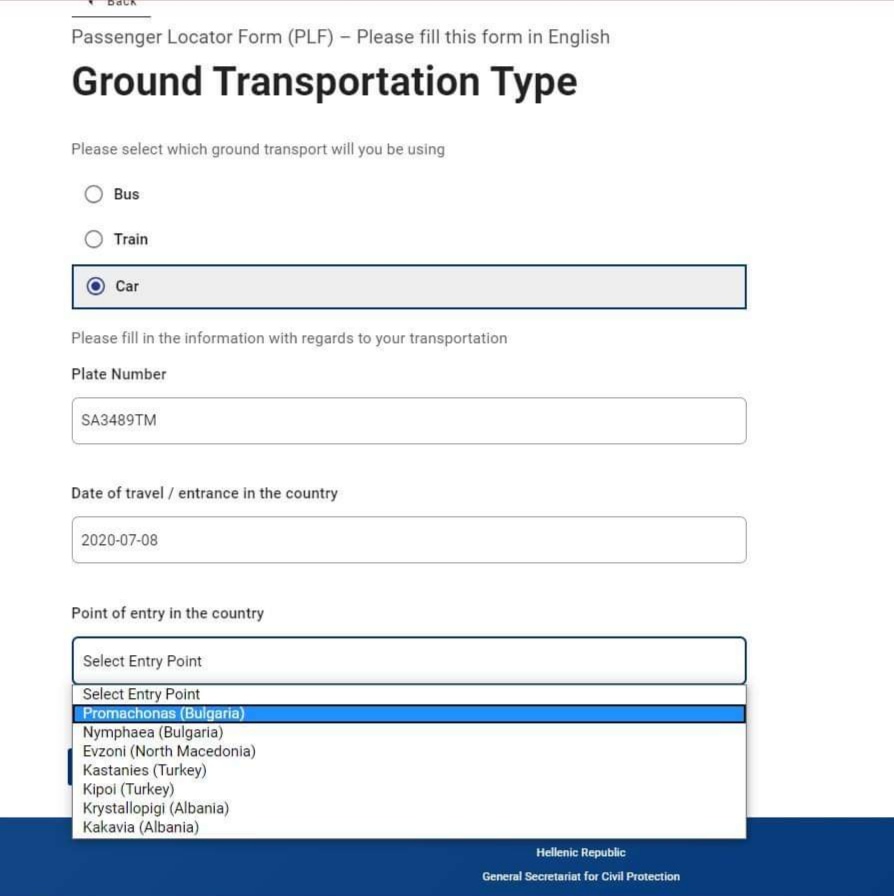Click the Hellenic Republic footer text
The image size is (894, 896).
[x=581, y=853]
